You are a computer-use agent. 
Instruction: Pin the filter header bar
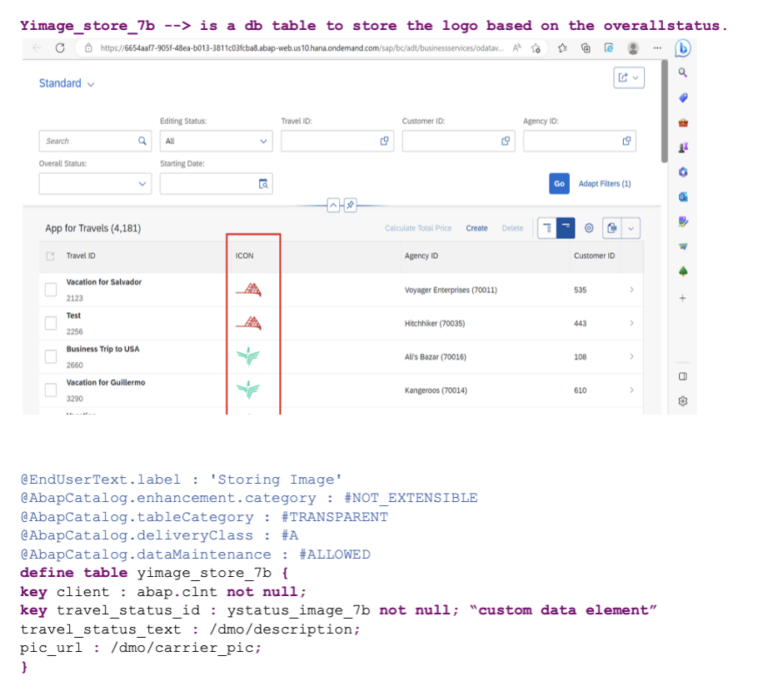350,205
